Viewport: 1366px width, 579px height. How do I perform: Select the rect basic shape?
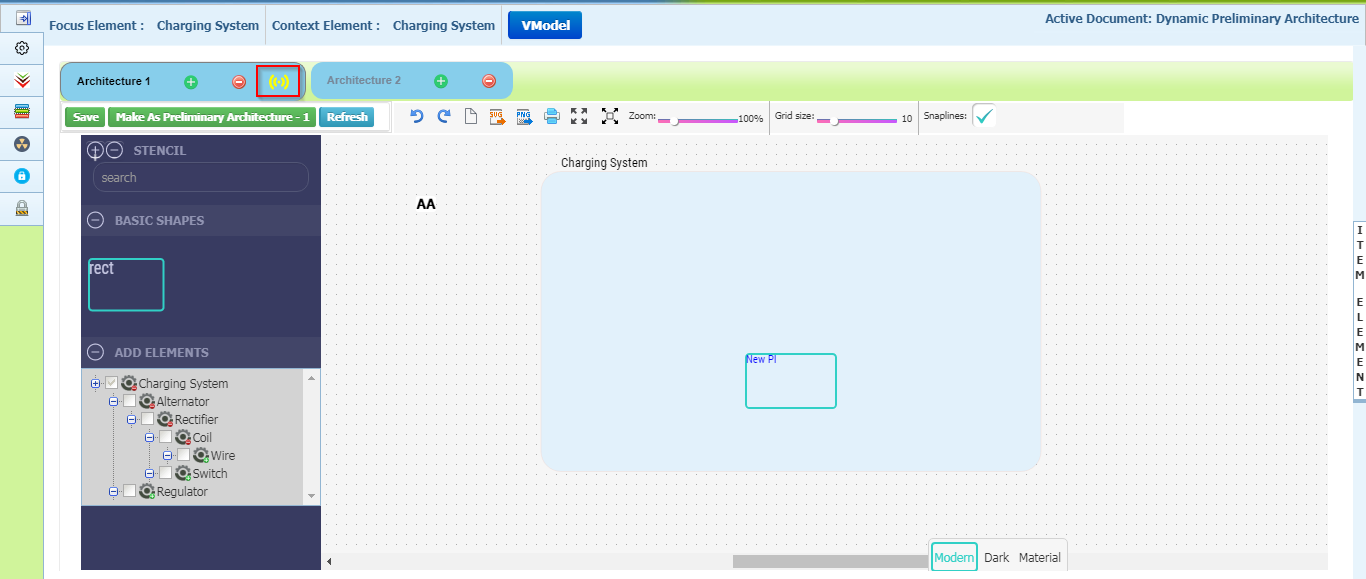(x=126, y=285)
